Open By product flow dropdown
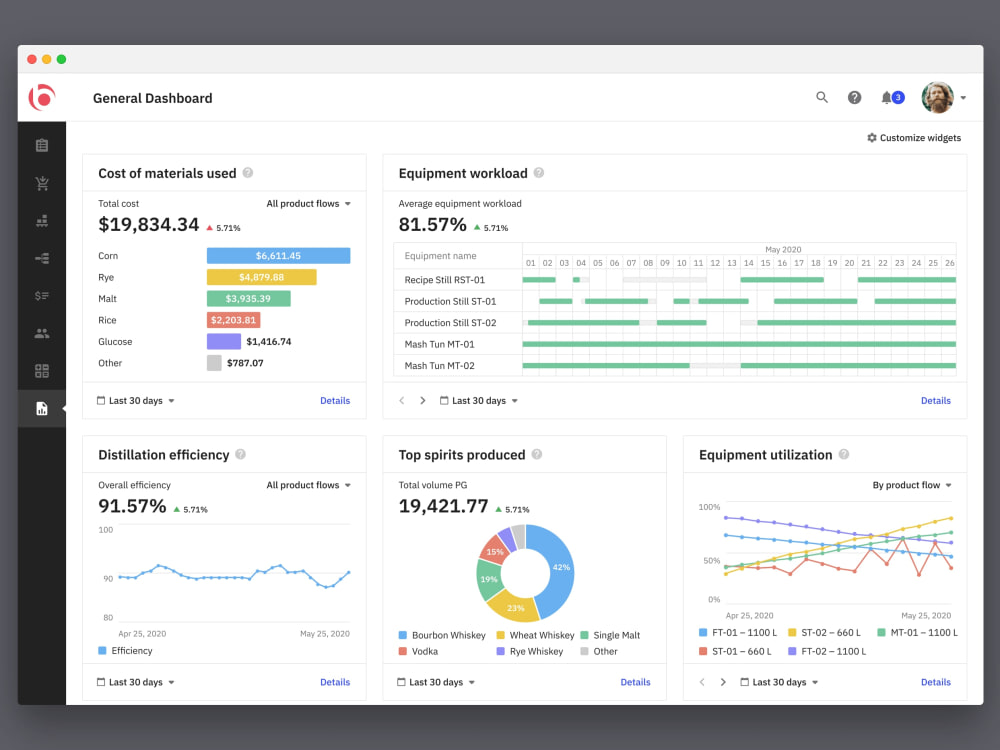This screenshot has width=1000, height=750. (x=912, y=485)
